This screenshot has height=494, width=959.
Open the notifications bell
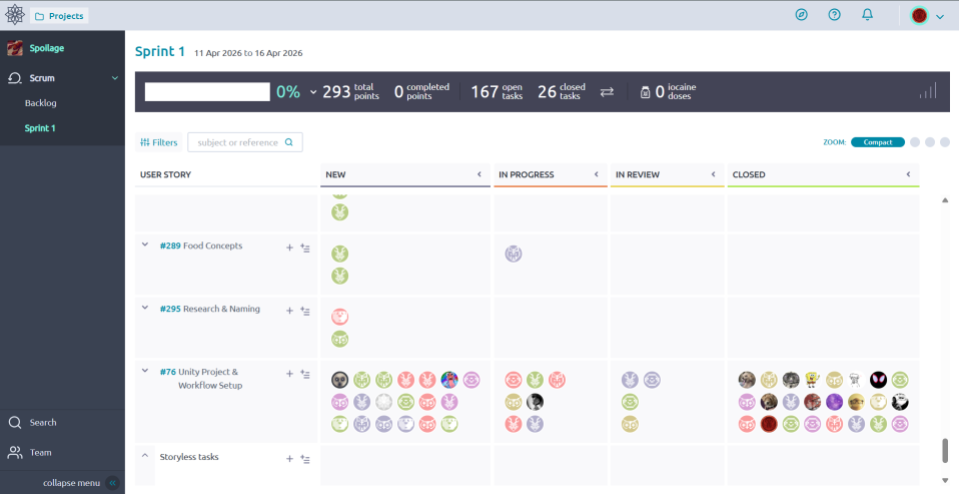tap(867, 15)
